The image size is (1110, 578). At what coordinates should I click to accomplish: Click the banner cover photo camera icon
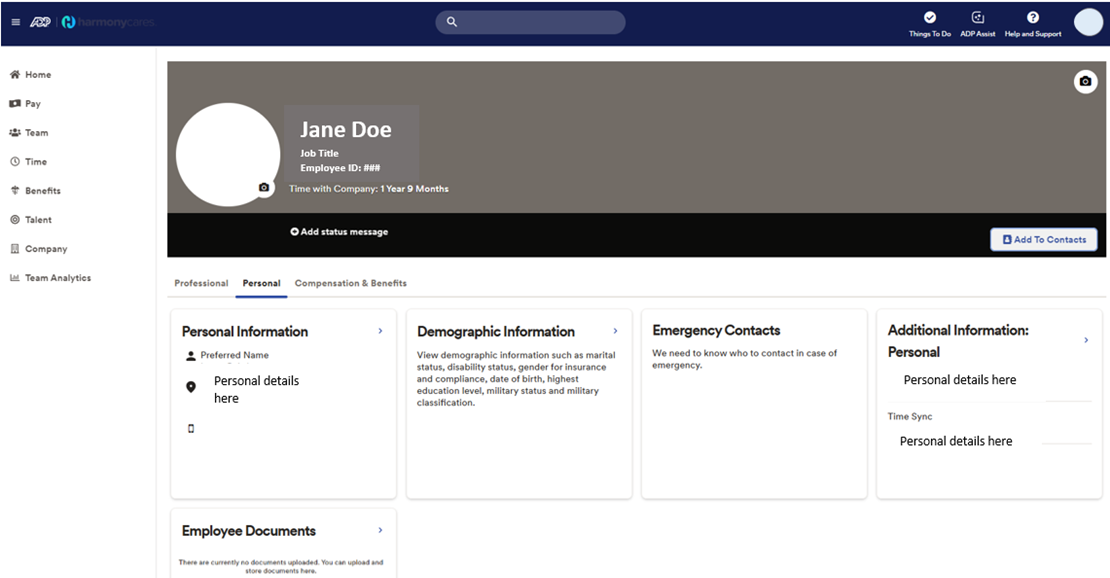point(1085,82)
